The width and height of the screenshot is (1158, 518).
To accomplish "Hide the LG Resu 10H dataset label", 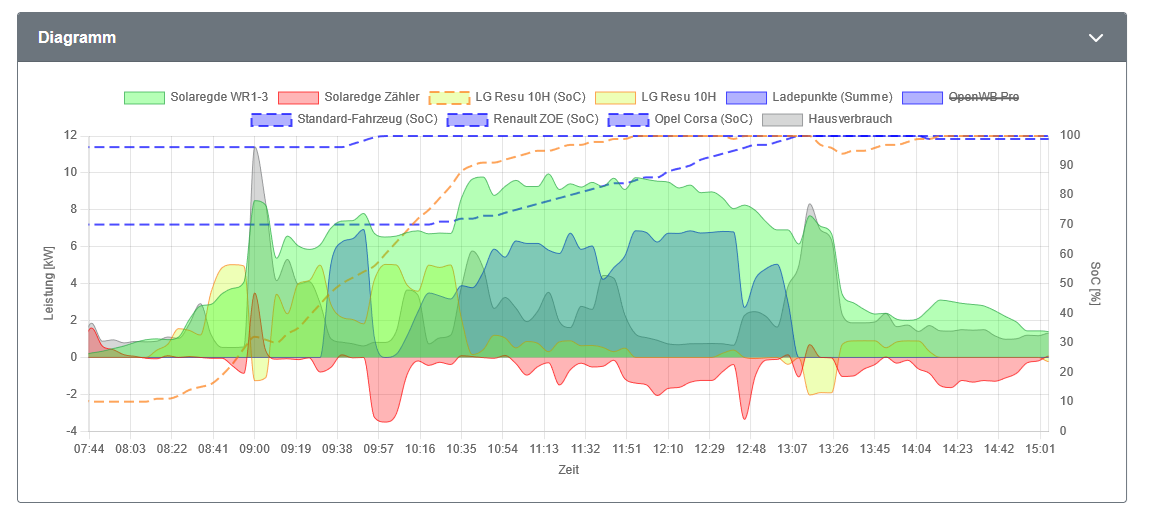I will [678, 97].
